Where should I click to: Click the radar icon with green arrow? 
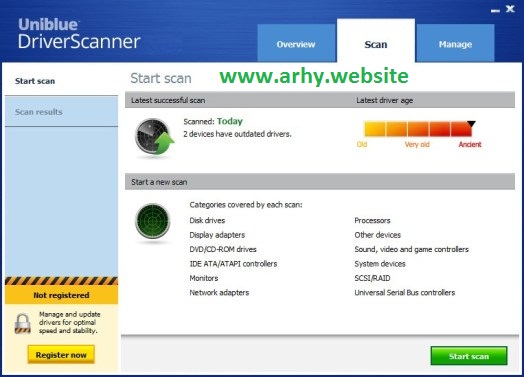[x=154, y=137]
